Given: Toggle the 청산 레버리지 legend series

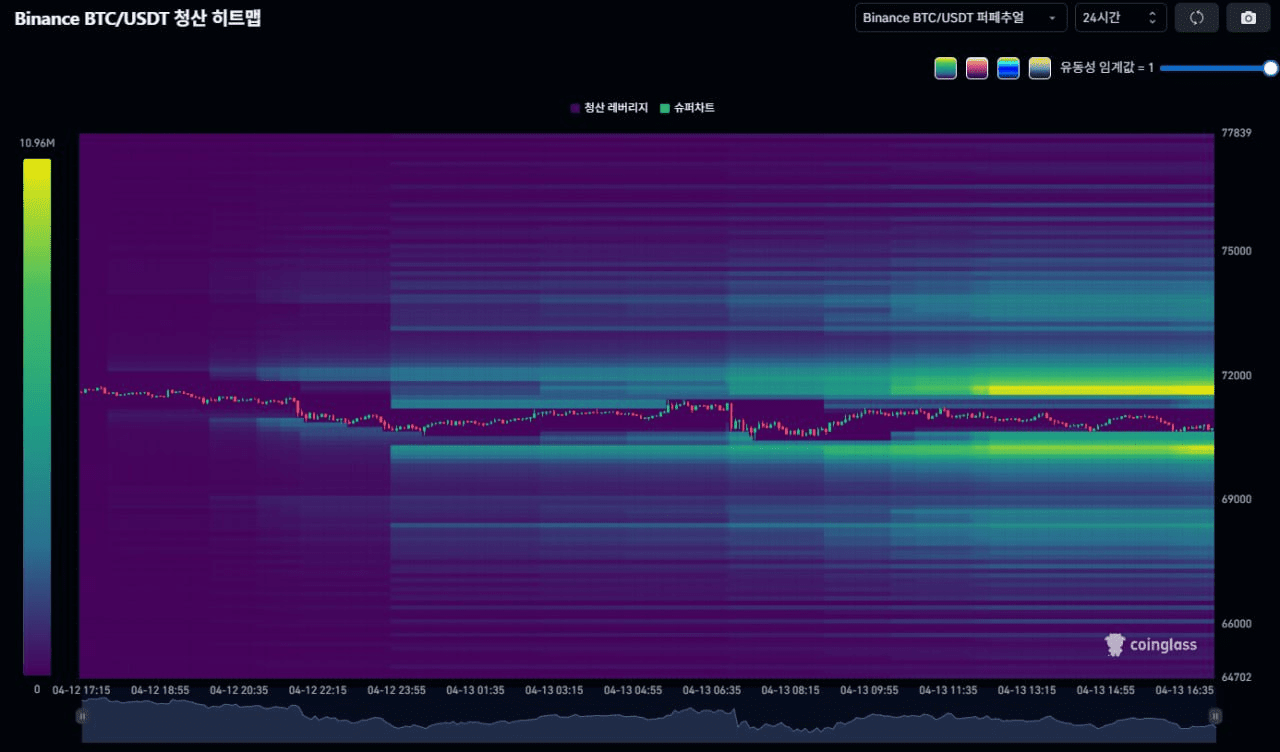Looking at the screenshot, I should (609, 108).
